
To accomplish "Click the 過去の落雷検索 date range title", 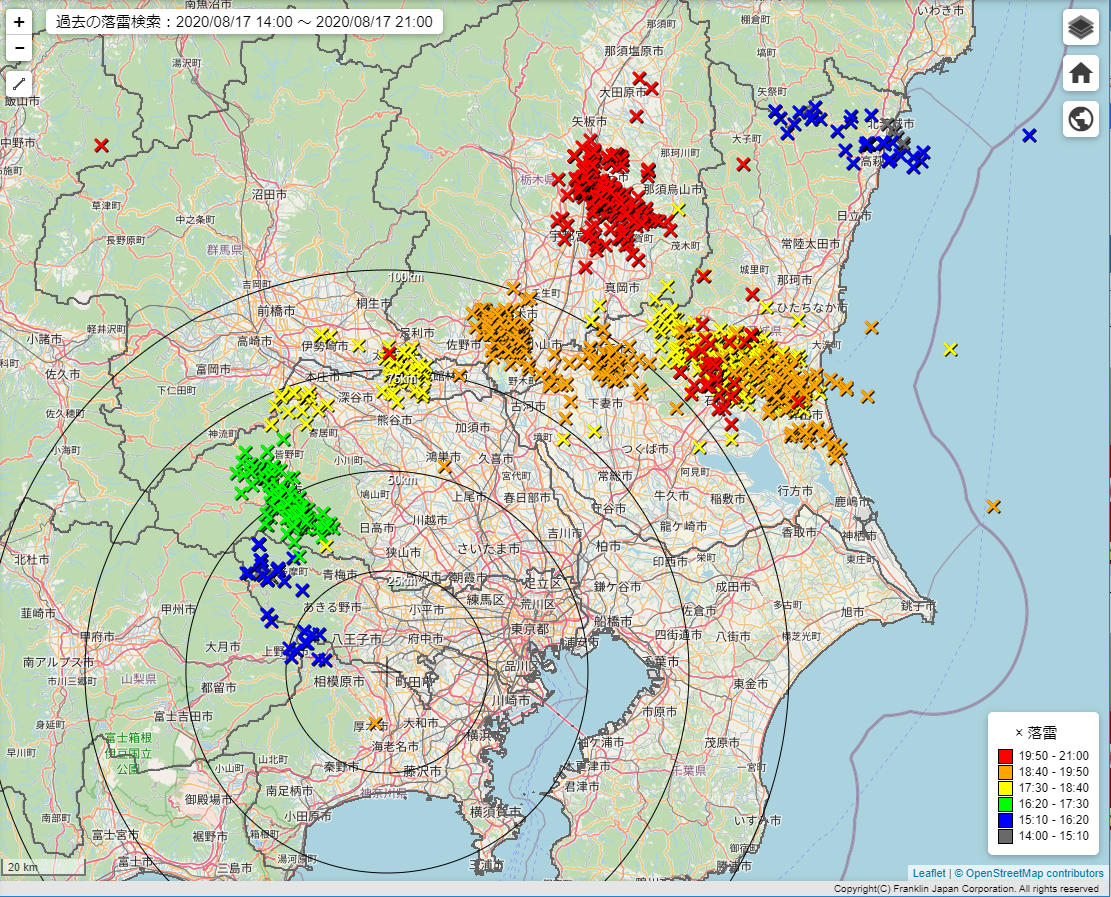I will (x=244, y=22).
